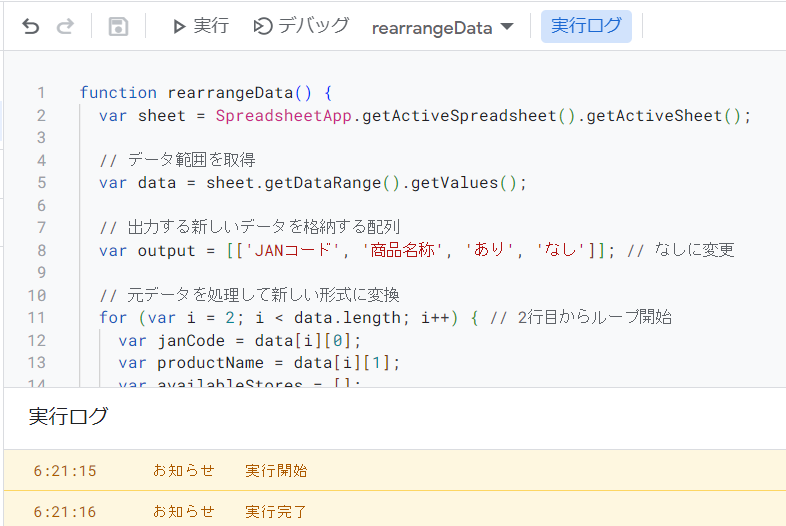
Task: Click the comment 'データ範囲を取得'
Action: (x=191, y=160)
